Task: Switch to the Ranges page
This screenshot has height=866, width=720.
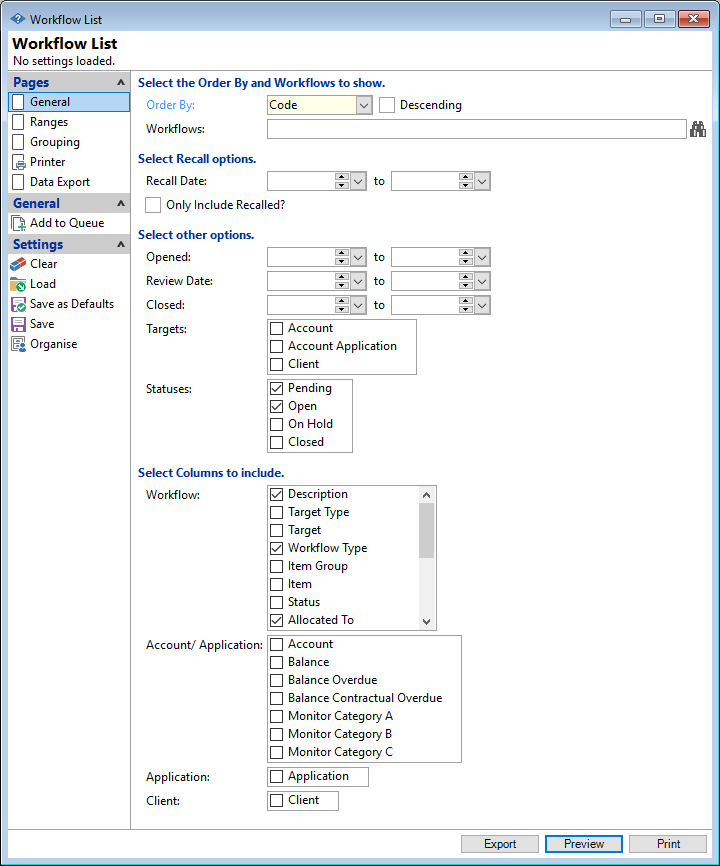Action: pos(48,122)
